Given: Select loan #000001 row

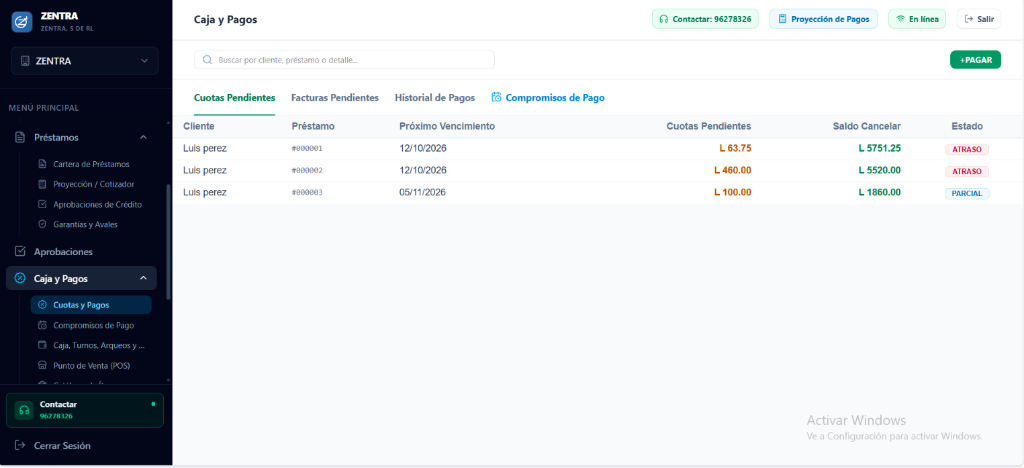Looking at the screenshot, I should [x=598, y=148].
